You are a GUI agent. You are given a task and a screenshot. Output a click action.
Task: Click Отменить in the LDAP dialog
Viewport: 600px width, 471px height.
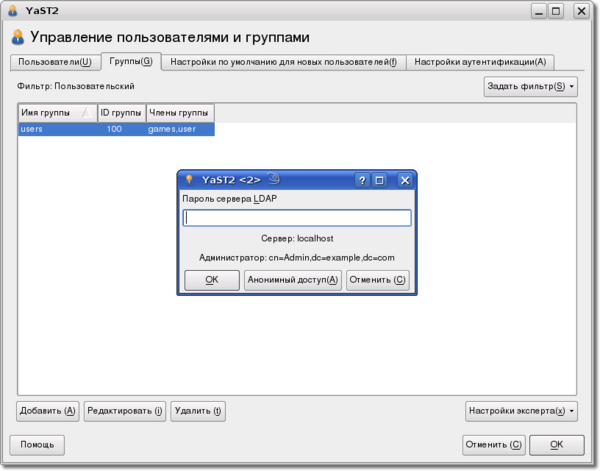[378, 280]
